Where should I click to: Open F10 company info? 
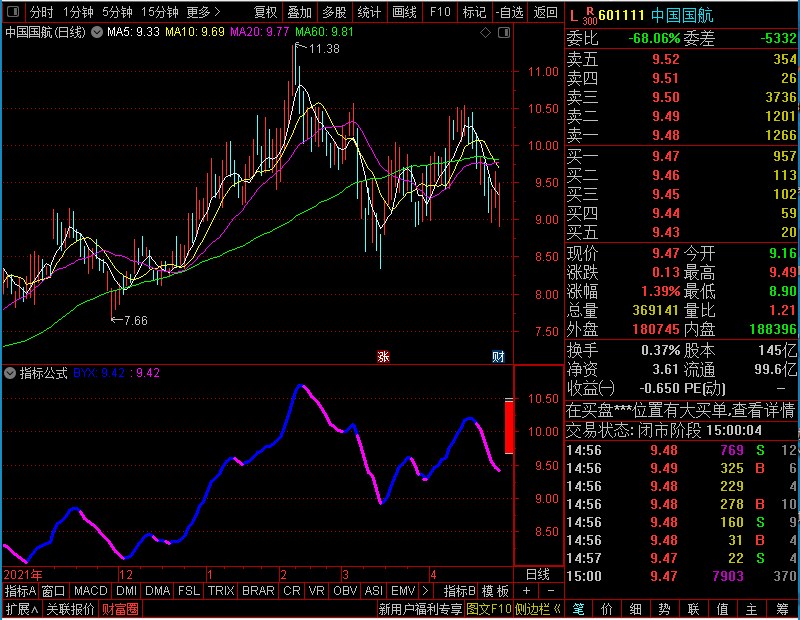(x=440, y=12)
